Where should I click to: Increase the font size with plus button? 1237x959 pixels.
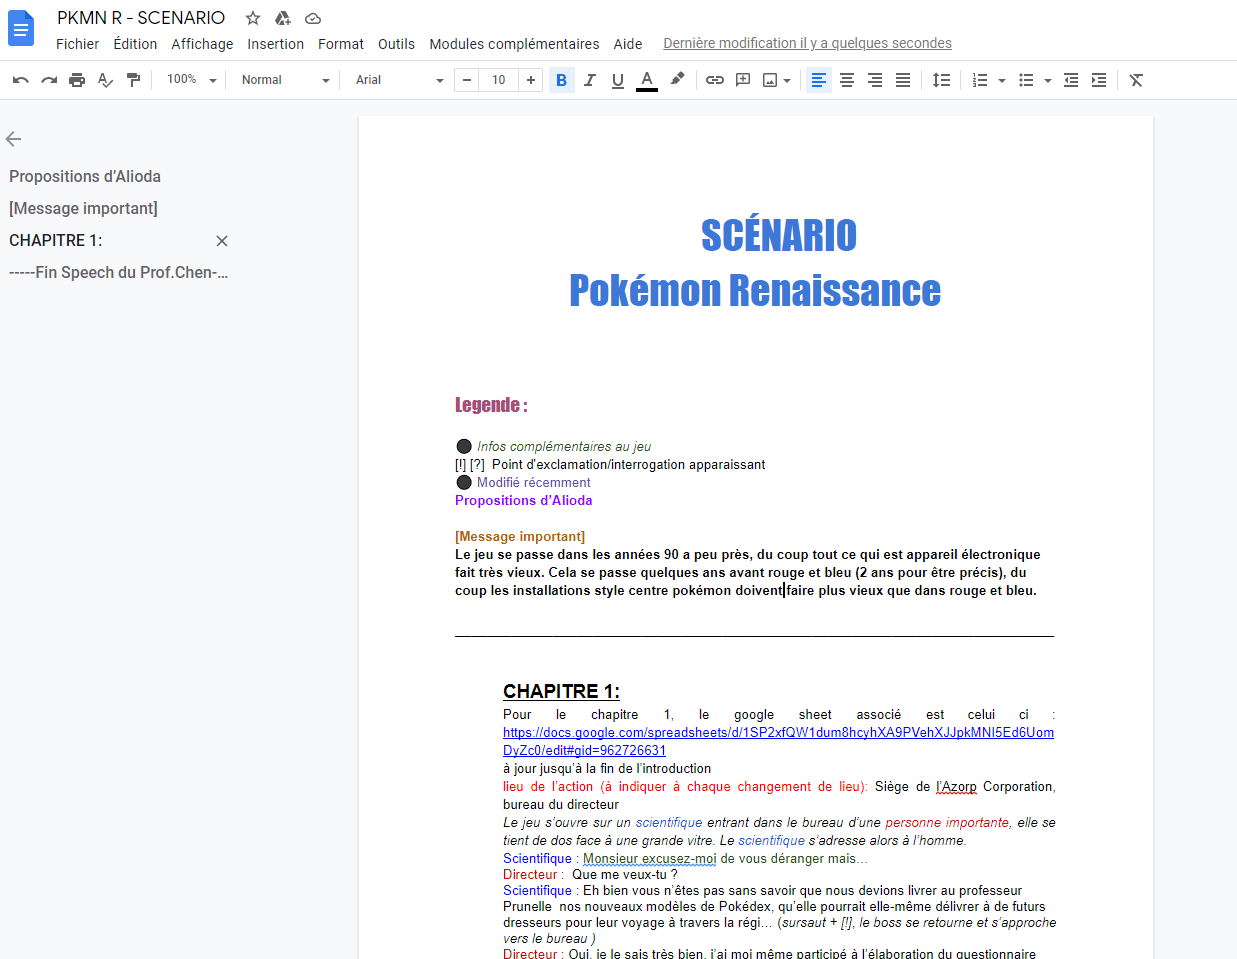pyautogui.click(x=531, y=80)
